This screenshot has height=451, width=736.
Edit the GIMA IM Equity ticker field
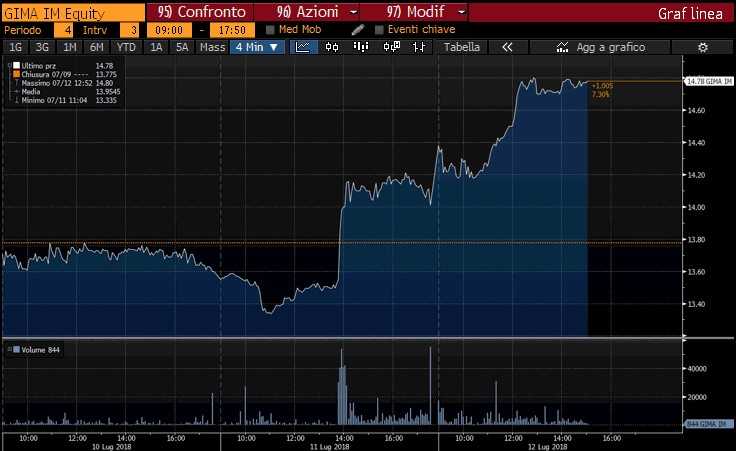click(x=74, y=13)
